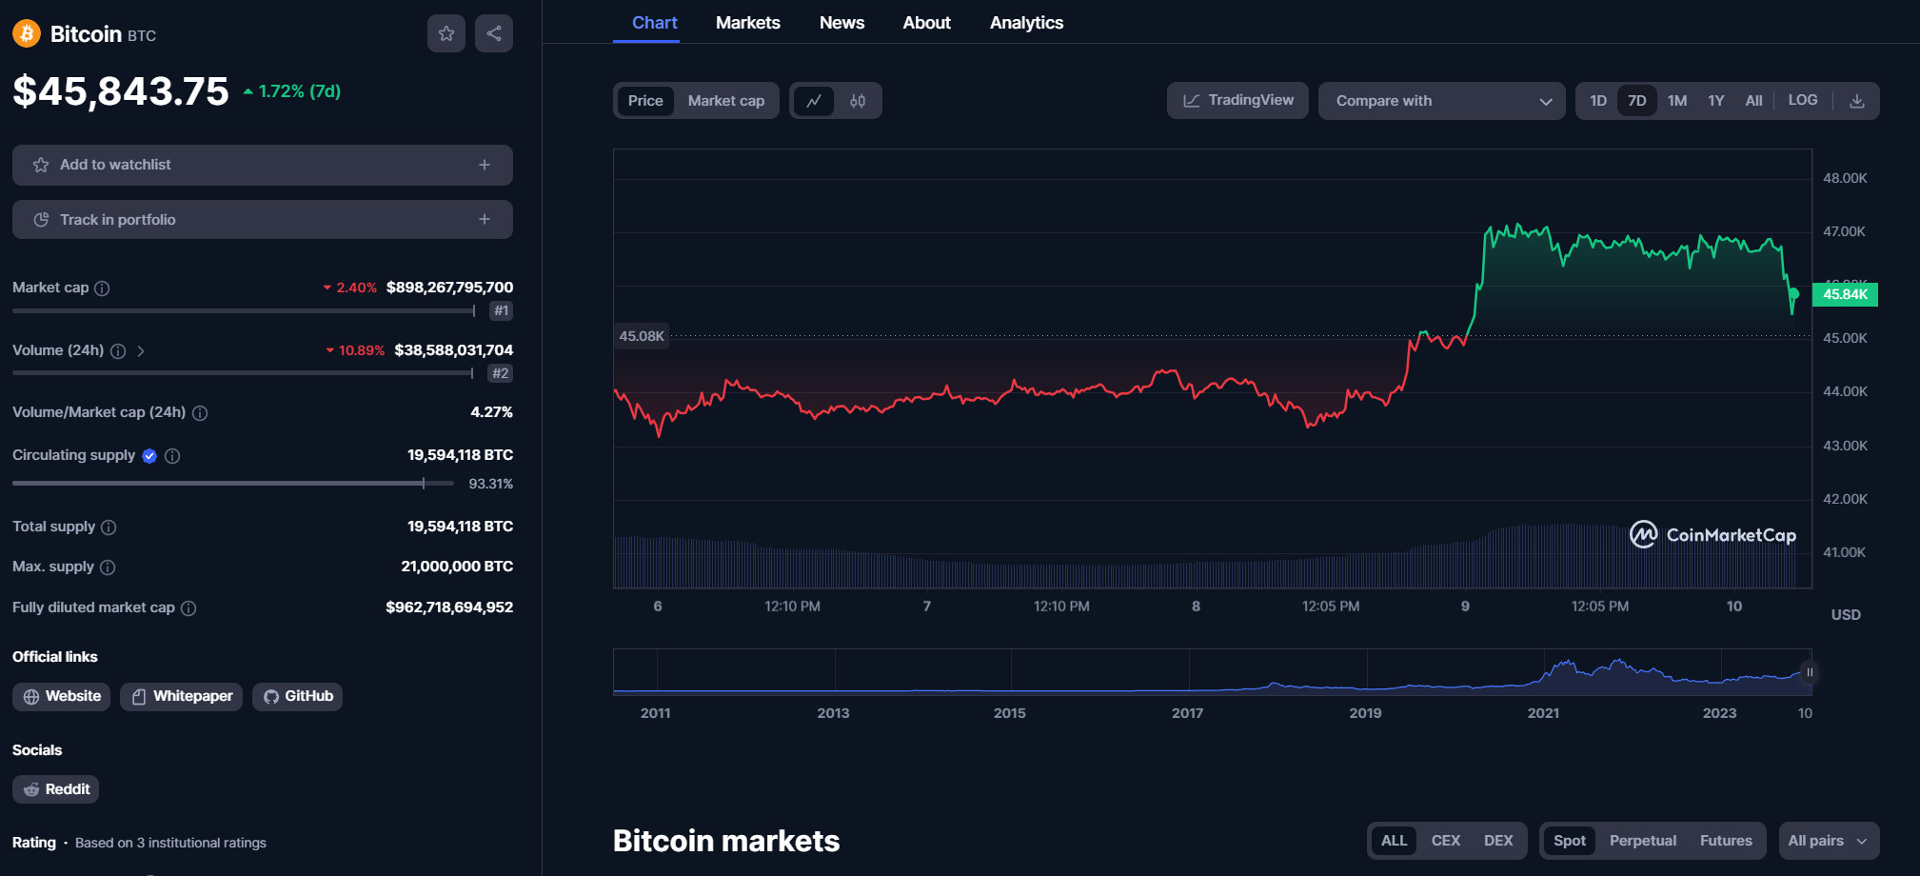Open the Bitcoin Website link
Viewport: 1920px width, 876px height.
tap(62, 697)
